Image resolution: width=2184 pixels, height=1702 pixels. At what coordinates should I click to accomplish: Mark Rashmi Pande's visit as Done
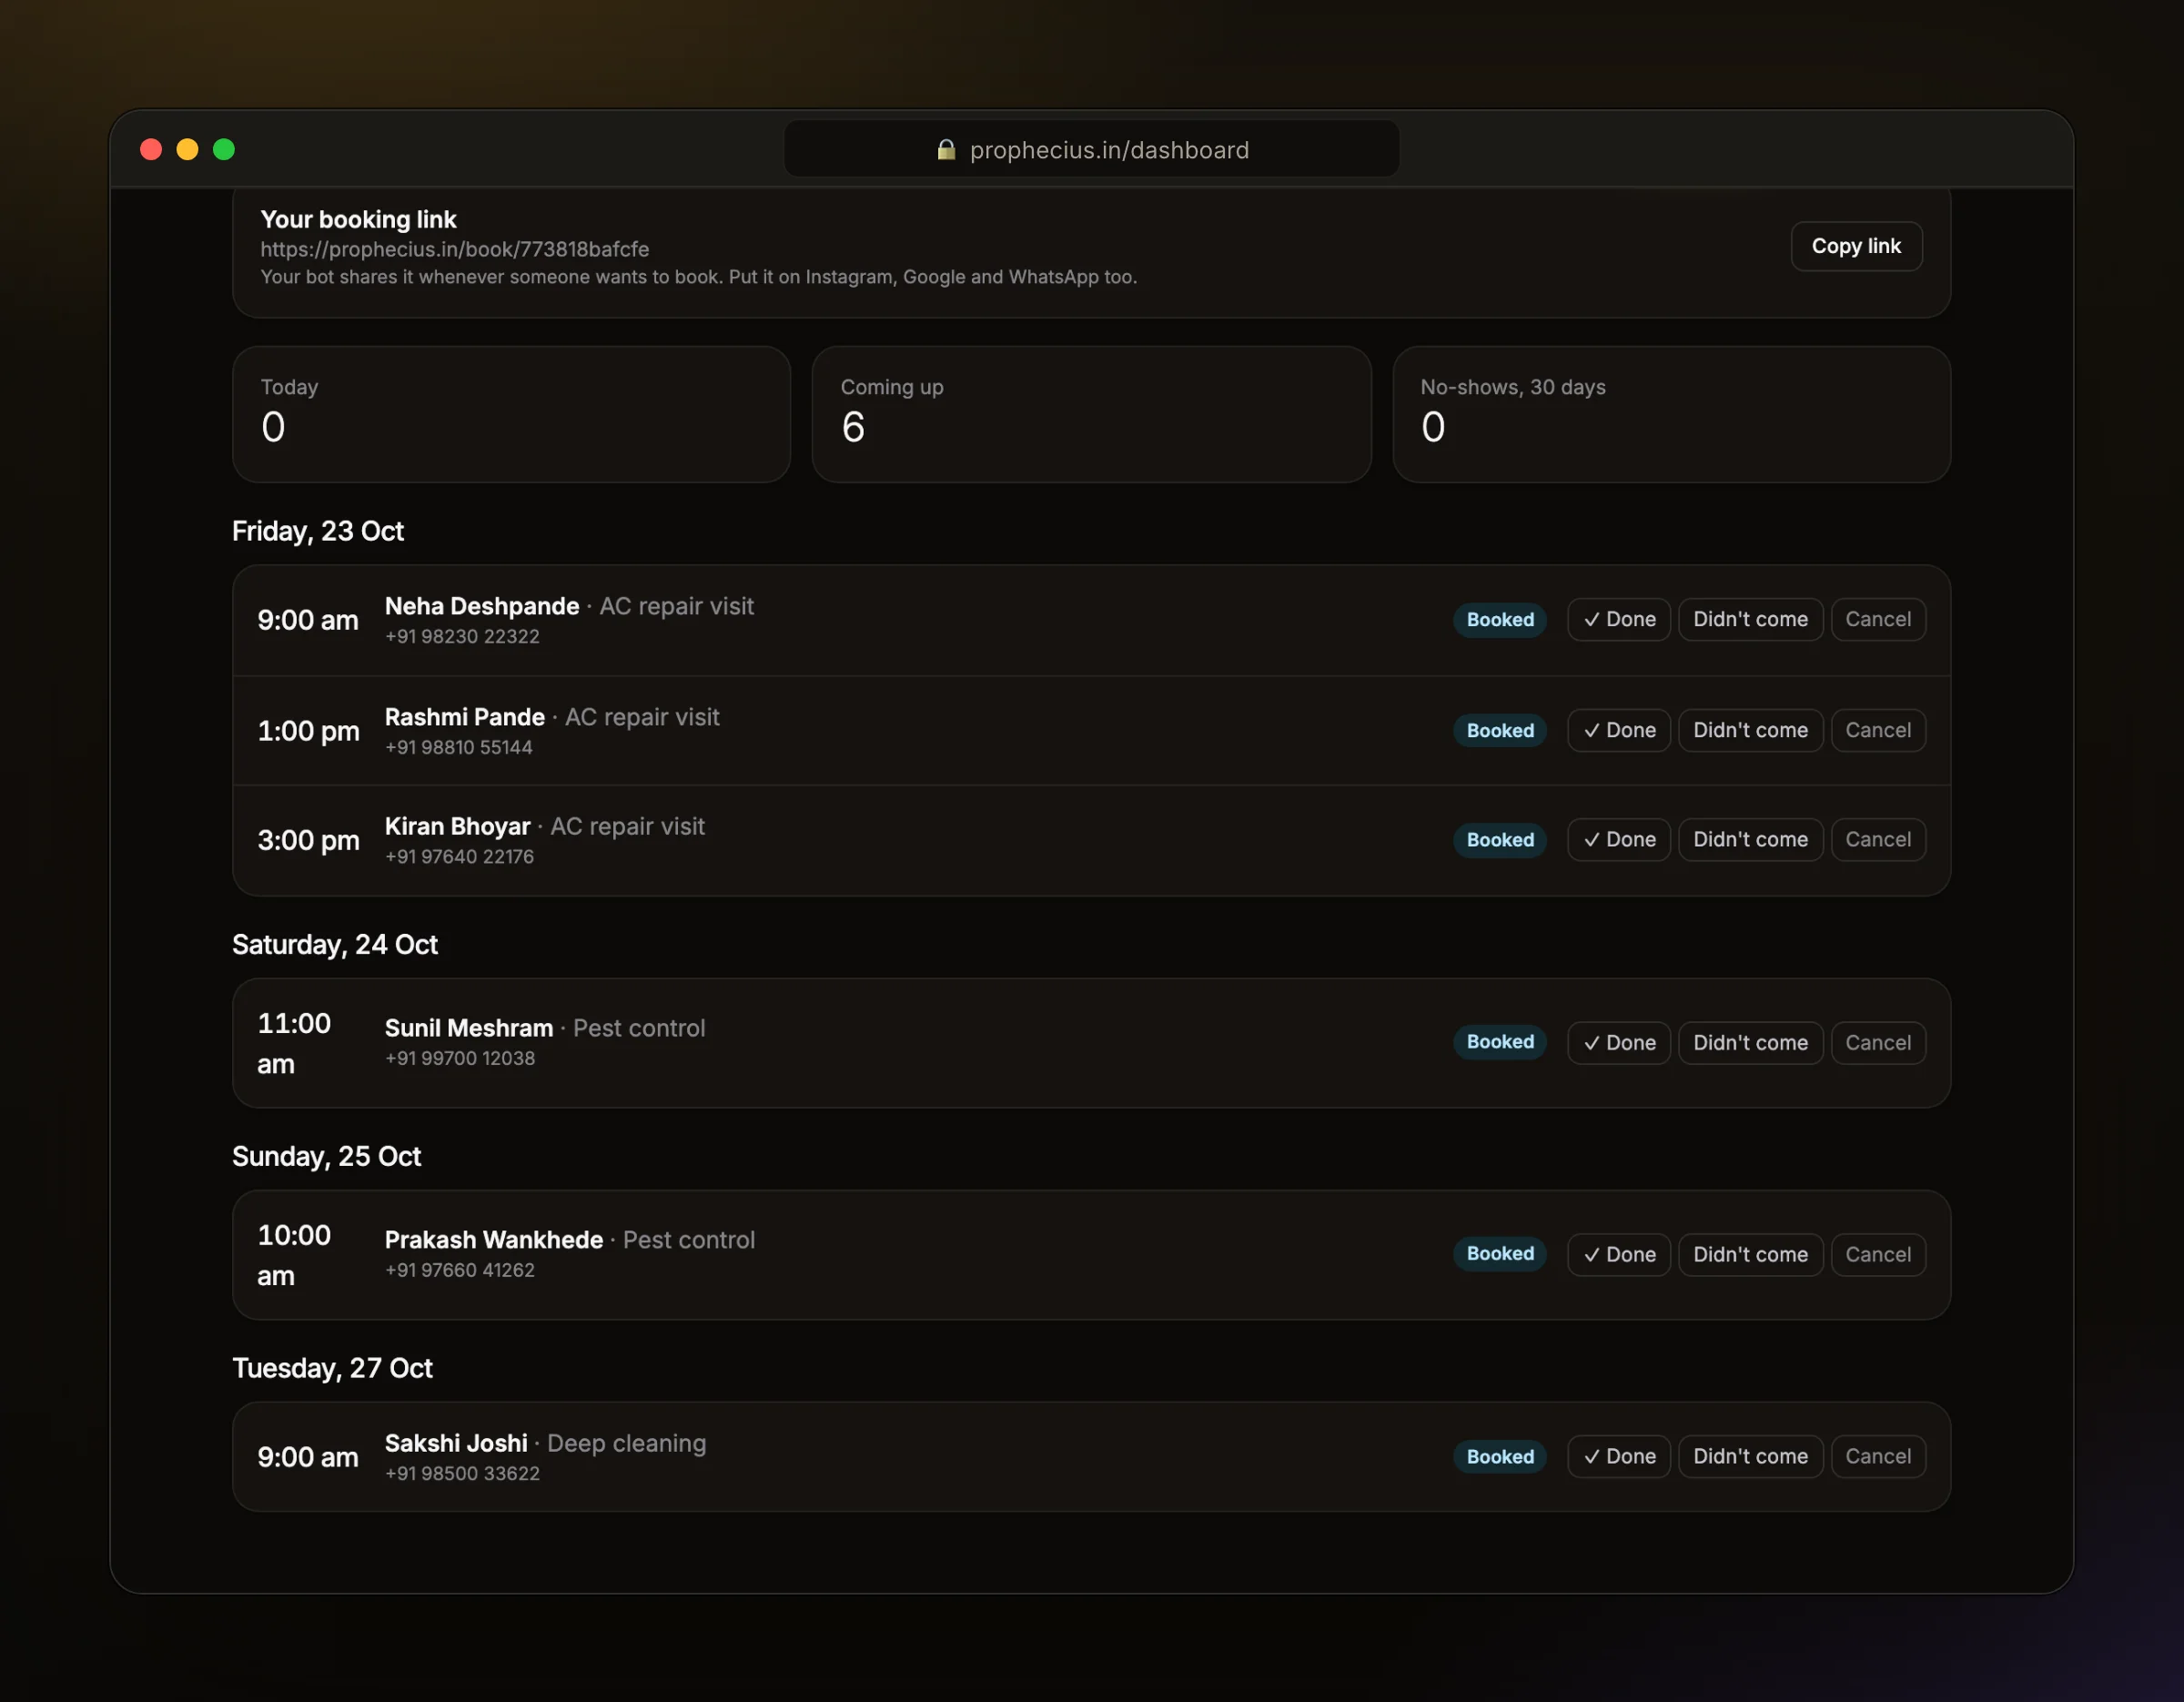point(1618,730)
